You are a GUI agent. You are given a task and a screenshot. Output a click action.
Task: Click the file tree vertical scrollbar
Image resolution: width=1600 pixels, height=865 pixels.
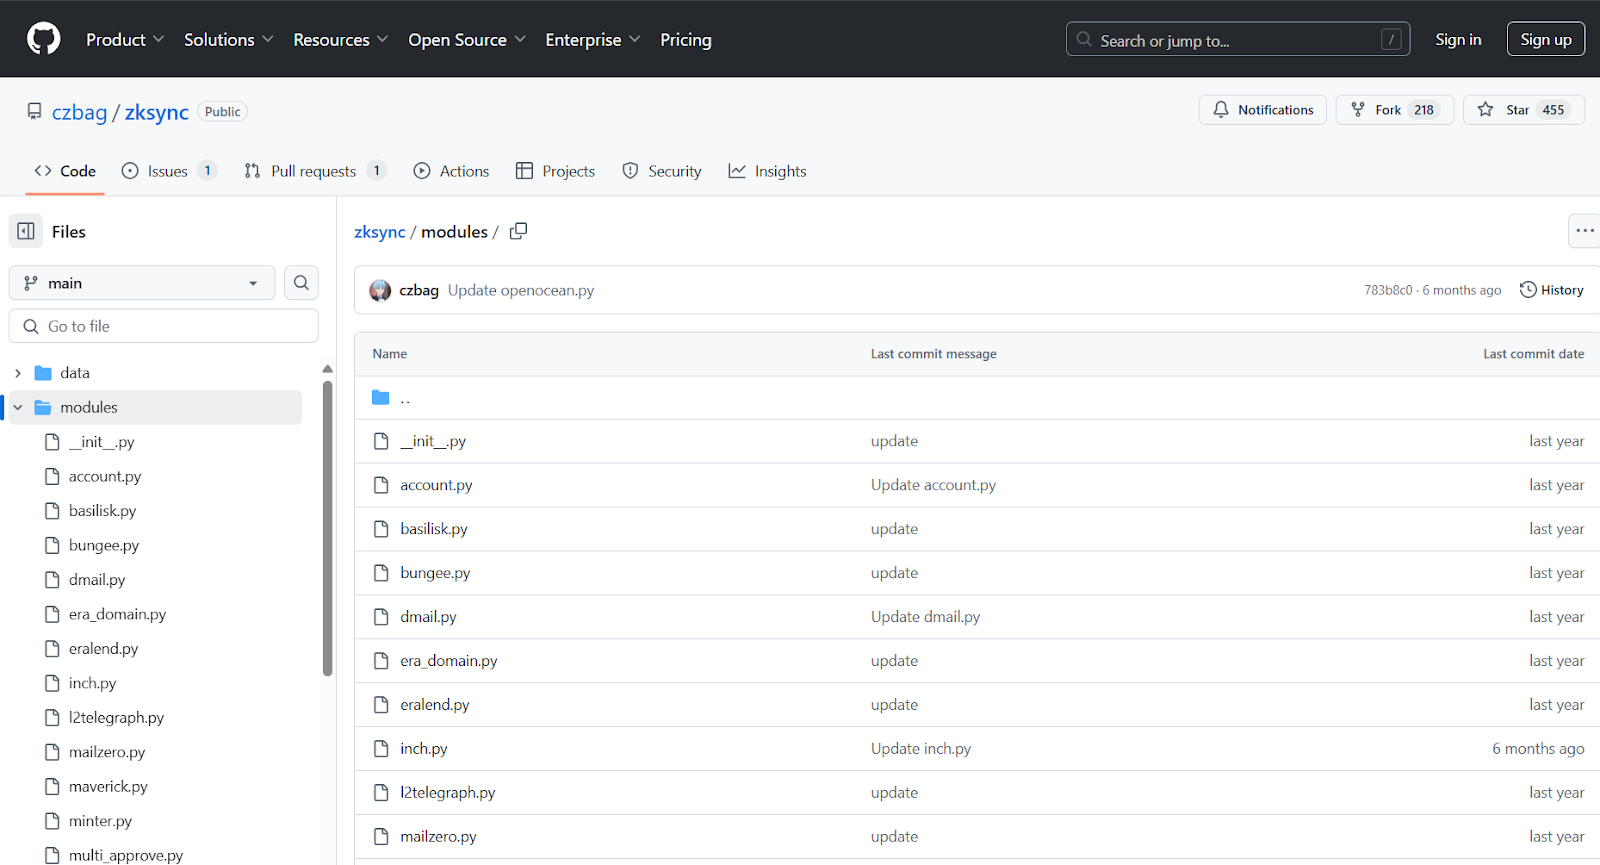coord(327,528)
